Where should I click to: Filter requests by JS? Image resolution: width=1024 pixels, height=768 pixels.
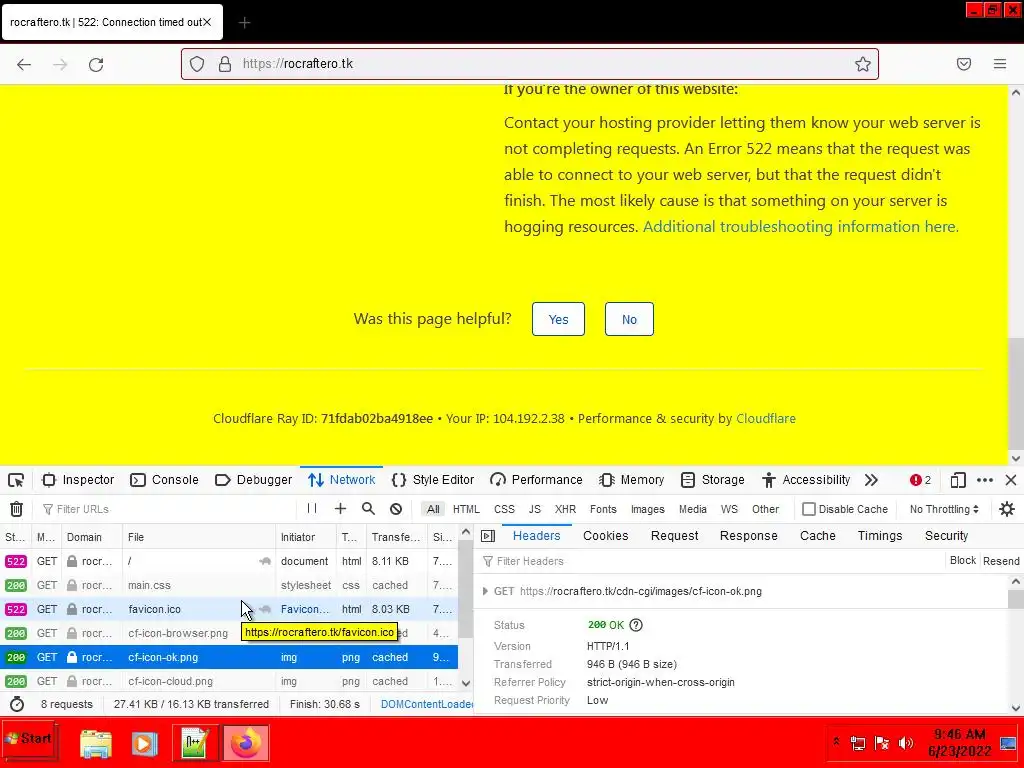(x=535, y=509)
